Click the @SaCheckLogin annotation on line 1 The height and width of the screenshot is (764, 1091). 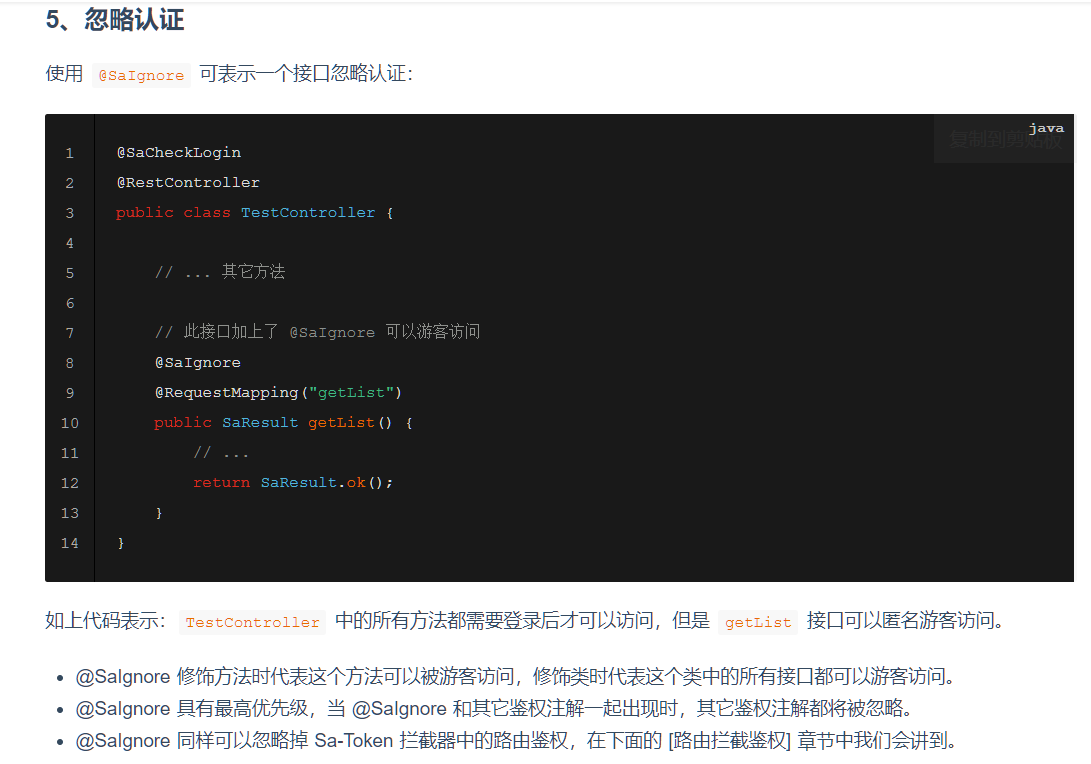[x=179, y=152]
